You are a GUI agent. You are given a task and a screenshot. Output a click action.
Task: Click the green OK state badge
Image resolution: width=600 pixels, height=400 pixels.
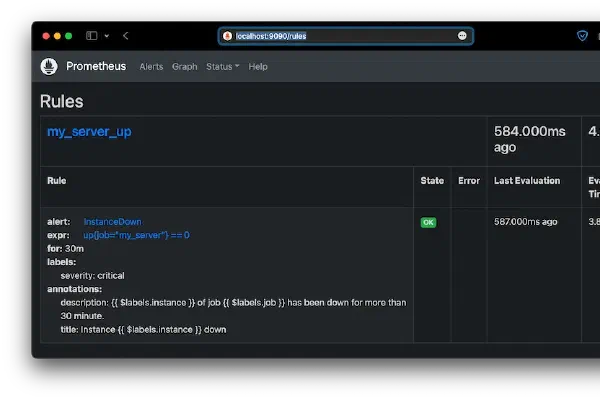[428, 222]
